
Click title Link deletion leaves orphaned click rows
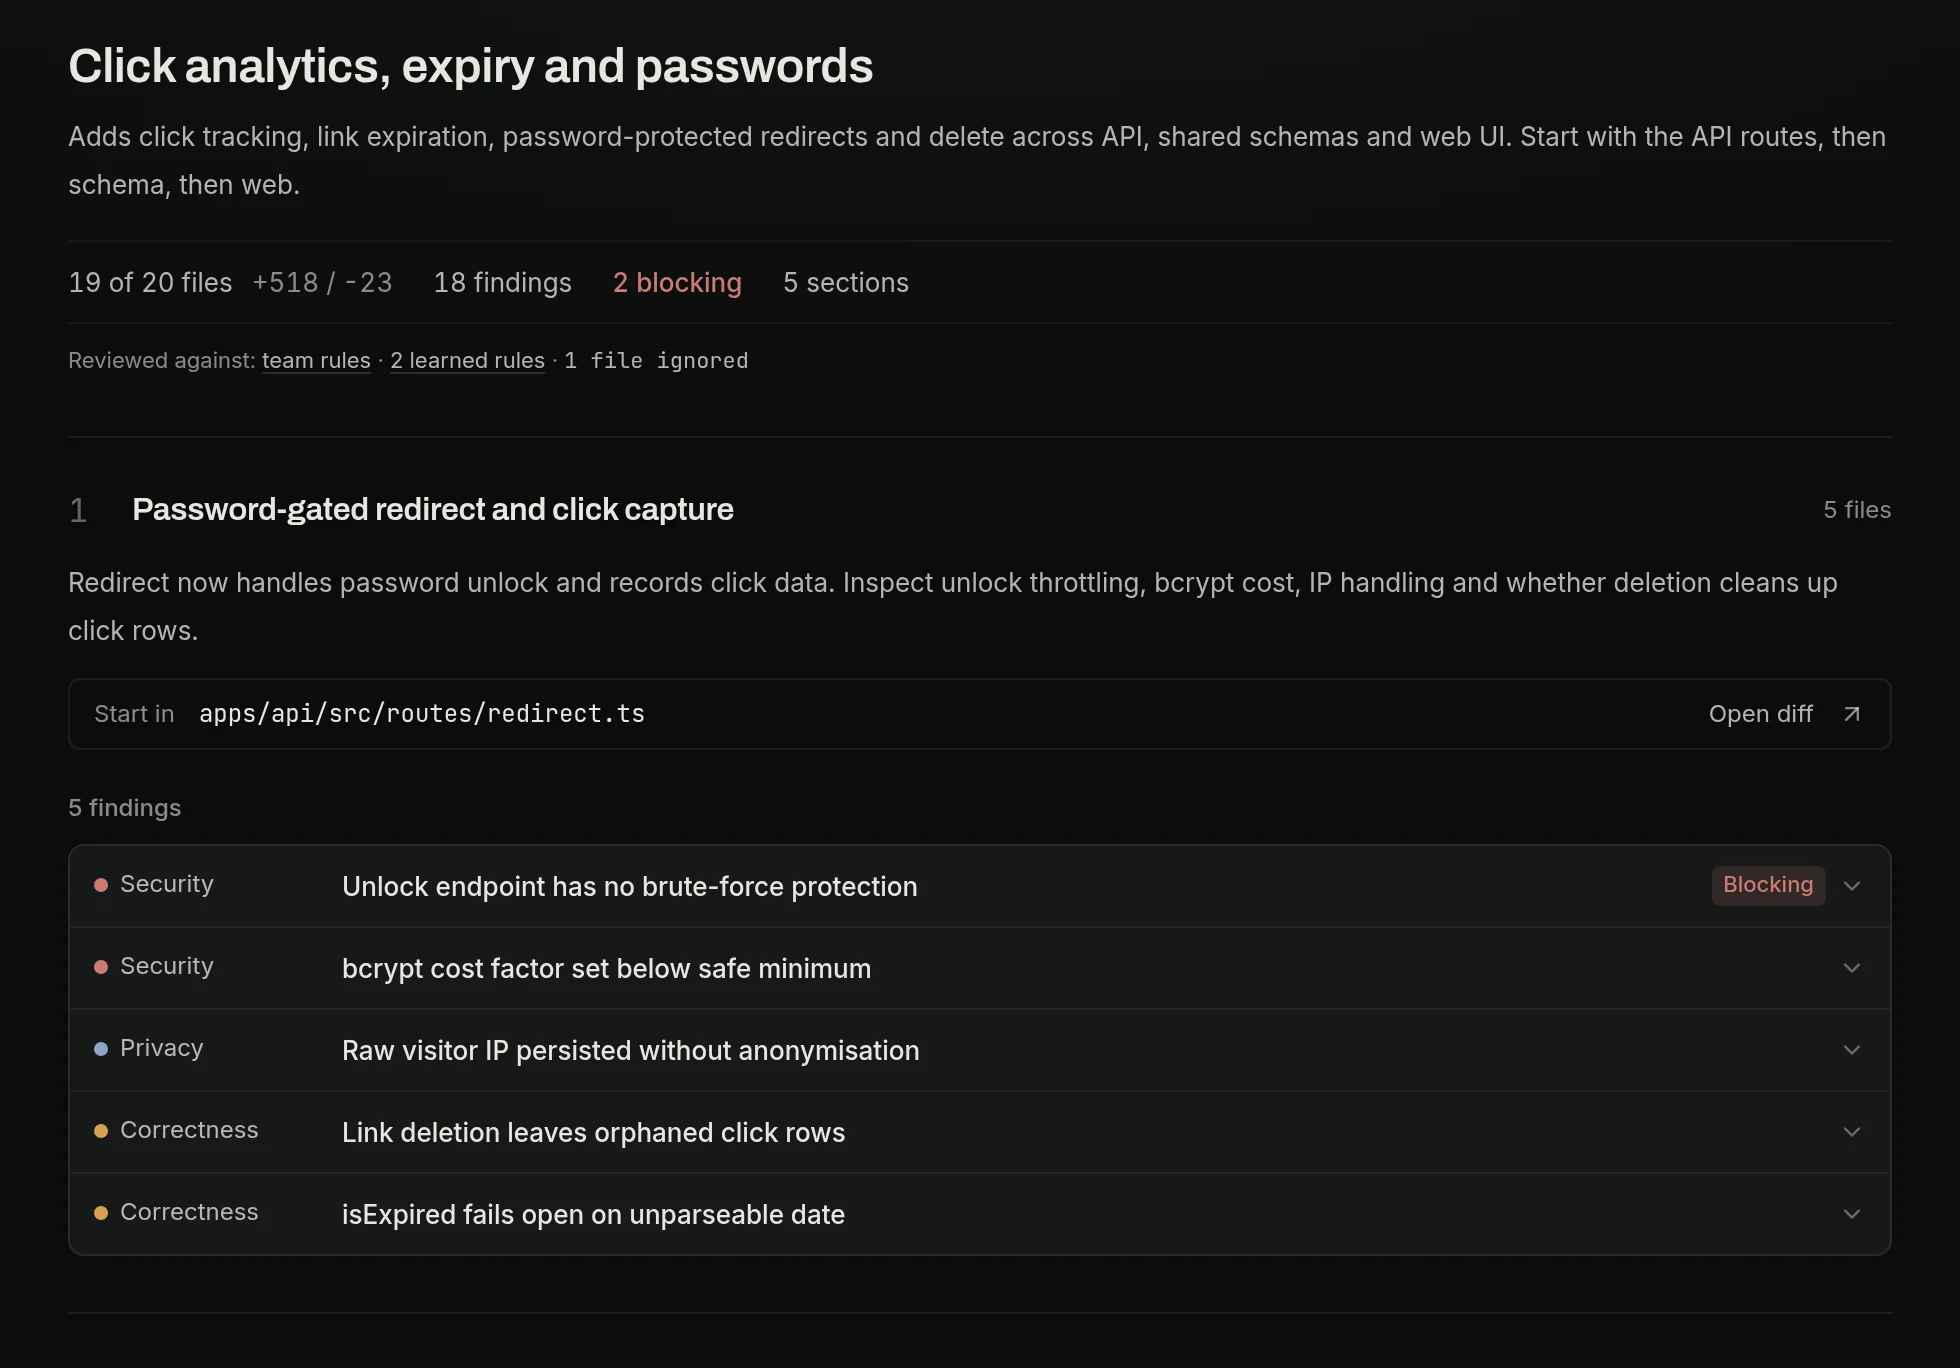click(594, 1133)
